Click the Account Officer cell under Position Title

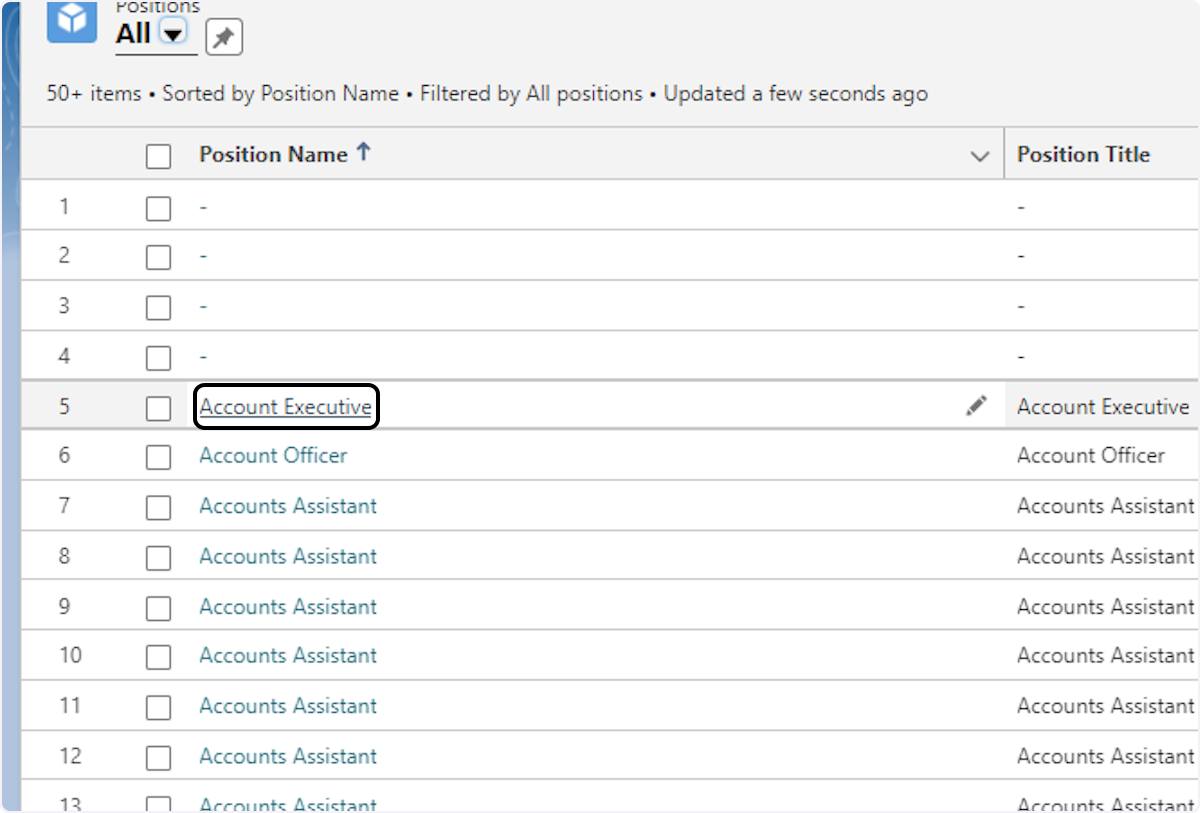tap(1090, 456)
